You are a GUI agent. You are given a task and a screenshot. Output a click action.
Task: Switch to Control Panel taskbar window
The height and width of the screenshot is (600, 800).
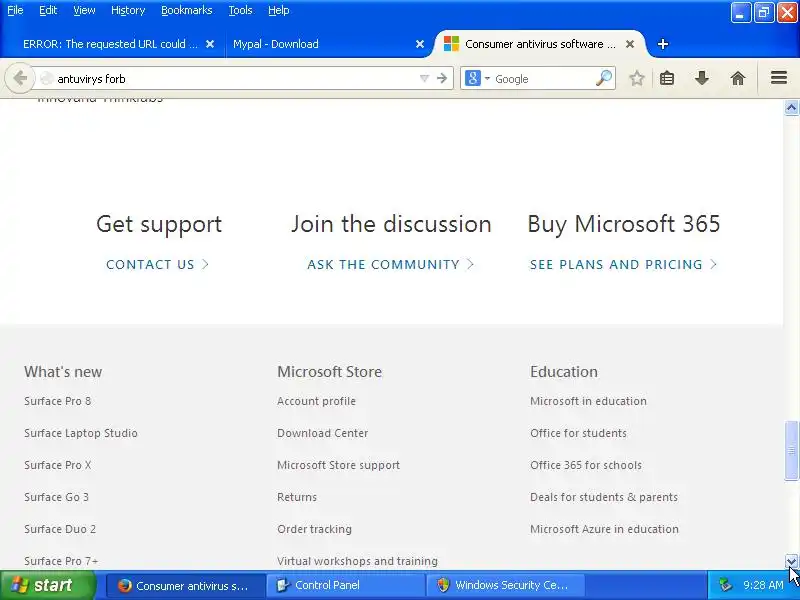tap(344, 586)
